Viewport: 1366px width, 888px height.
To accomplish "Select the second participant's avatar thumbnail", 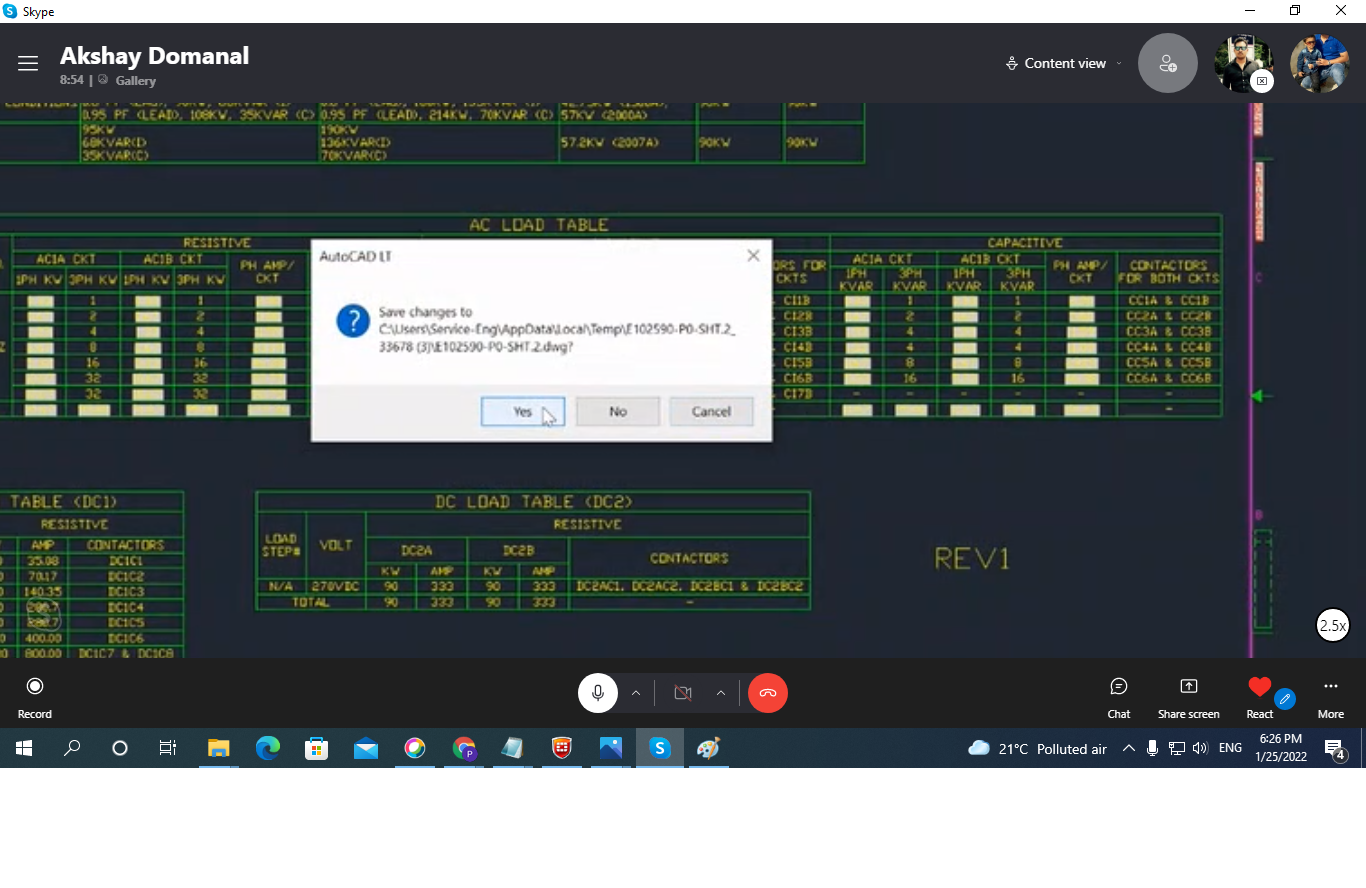I will pyautogui.click(x=1319, y=64).
